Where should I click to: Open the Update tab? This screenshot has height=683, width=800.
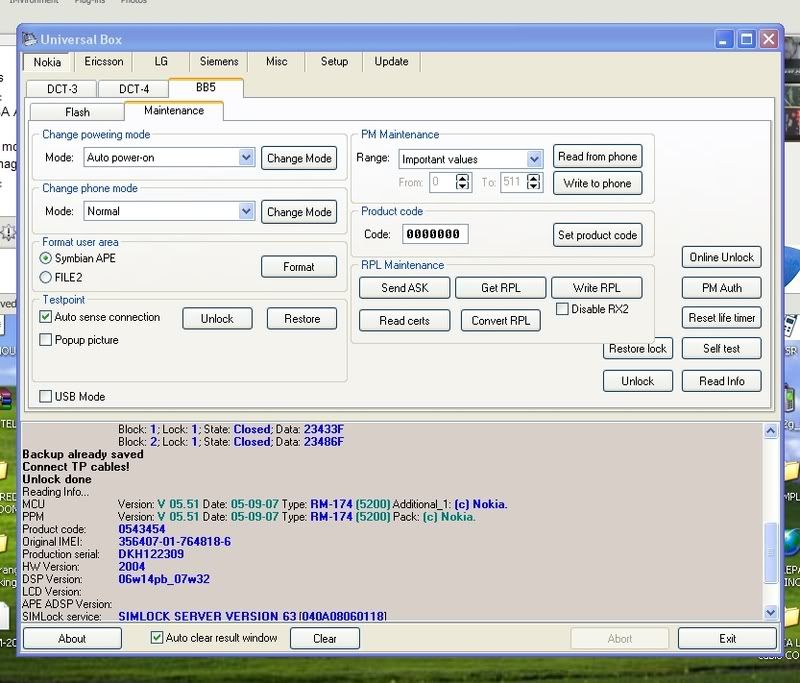[391, 62]
